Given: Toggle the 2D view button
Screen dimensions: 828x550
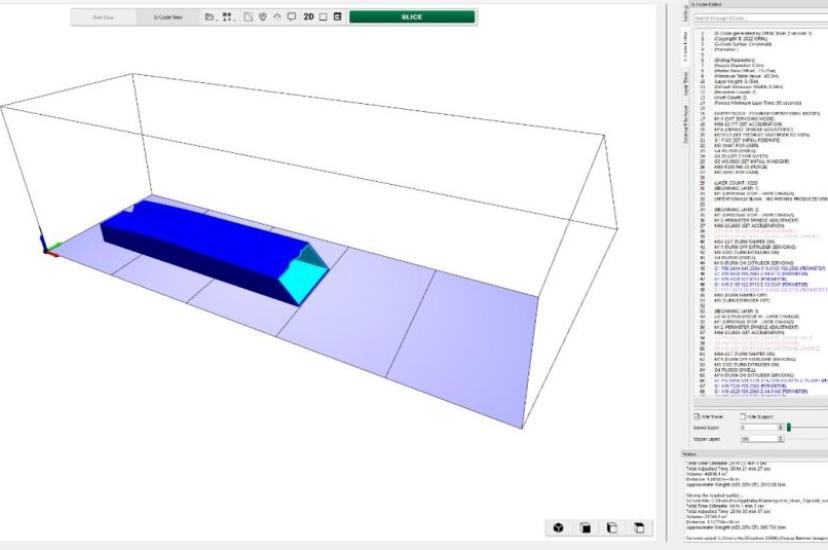Looking at the screenshot, I should coord(308,17).
